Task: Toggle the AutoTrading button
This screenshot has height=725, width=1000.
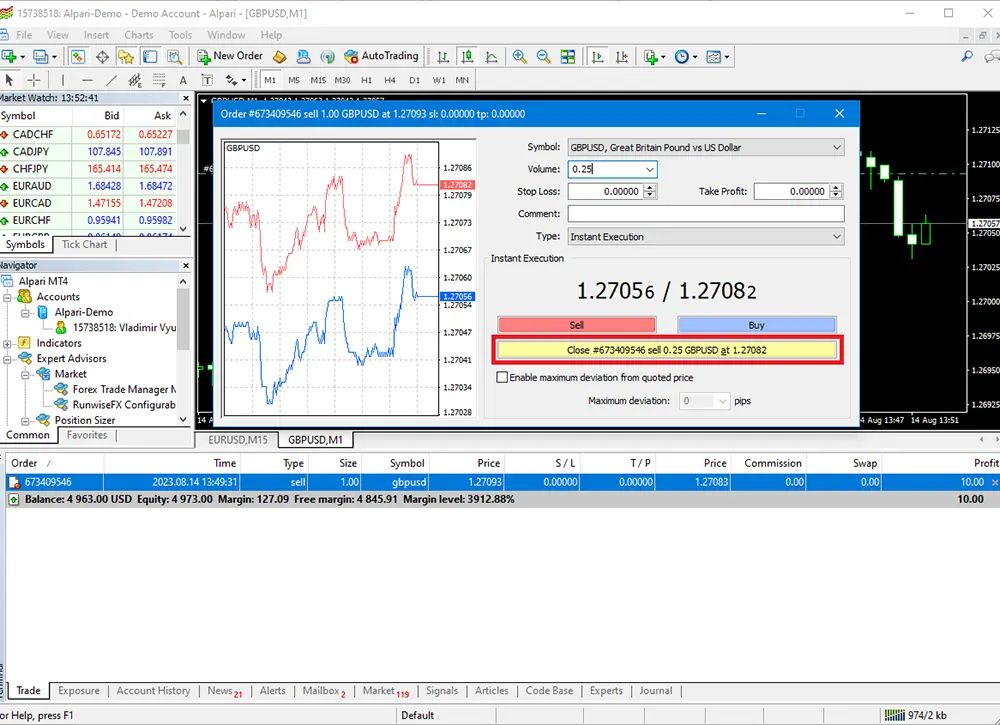Action: pyautogui.click(x=381, y=56)
